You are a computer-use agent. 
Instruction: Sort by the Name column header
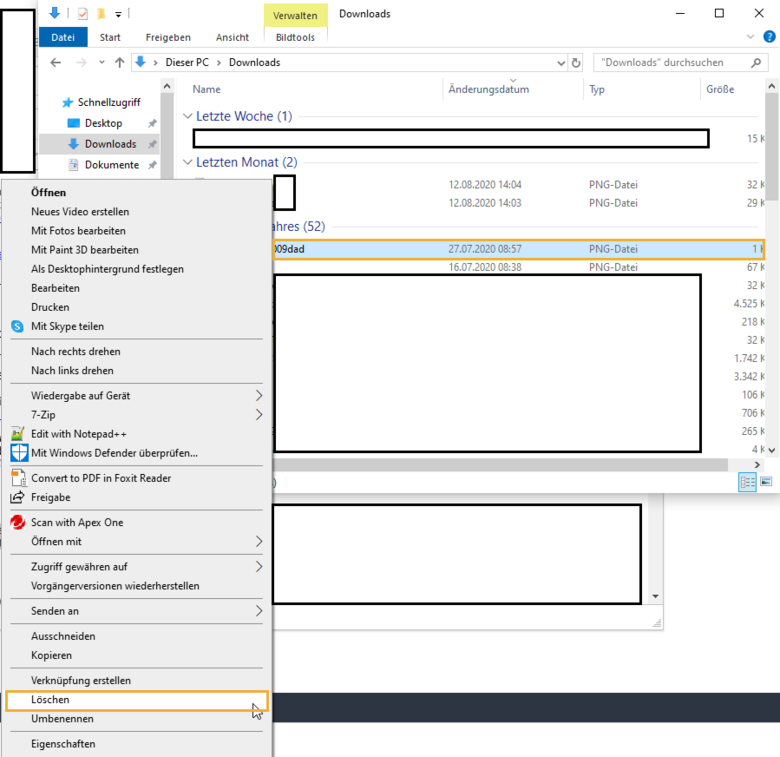point(206,90)
